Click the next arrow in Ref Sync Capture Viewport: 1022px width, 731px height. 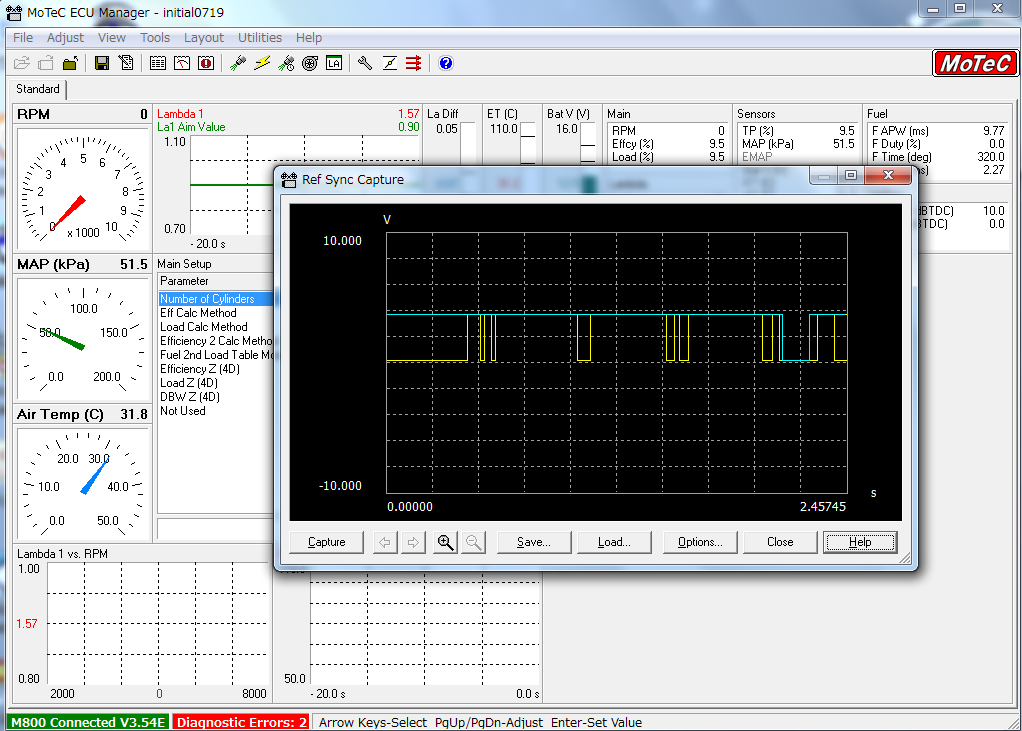[x=413, y=542]
